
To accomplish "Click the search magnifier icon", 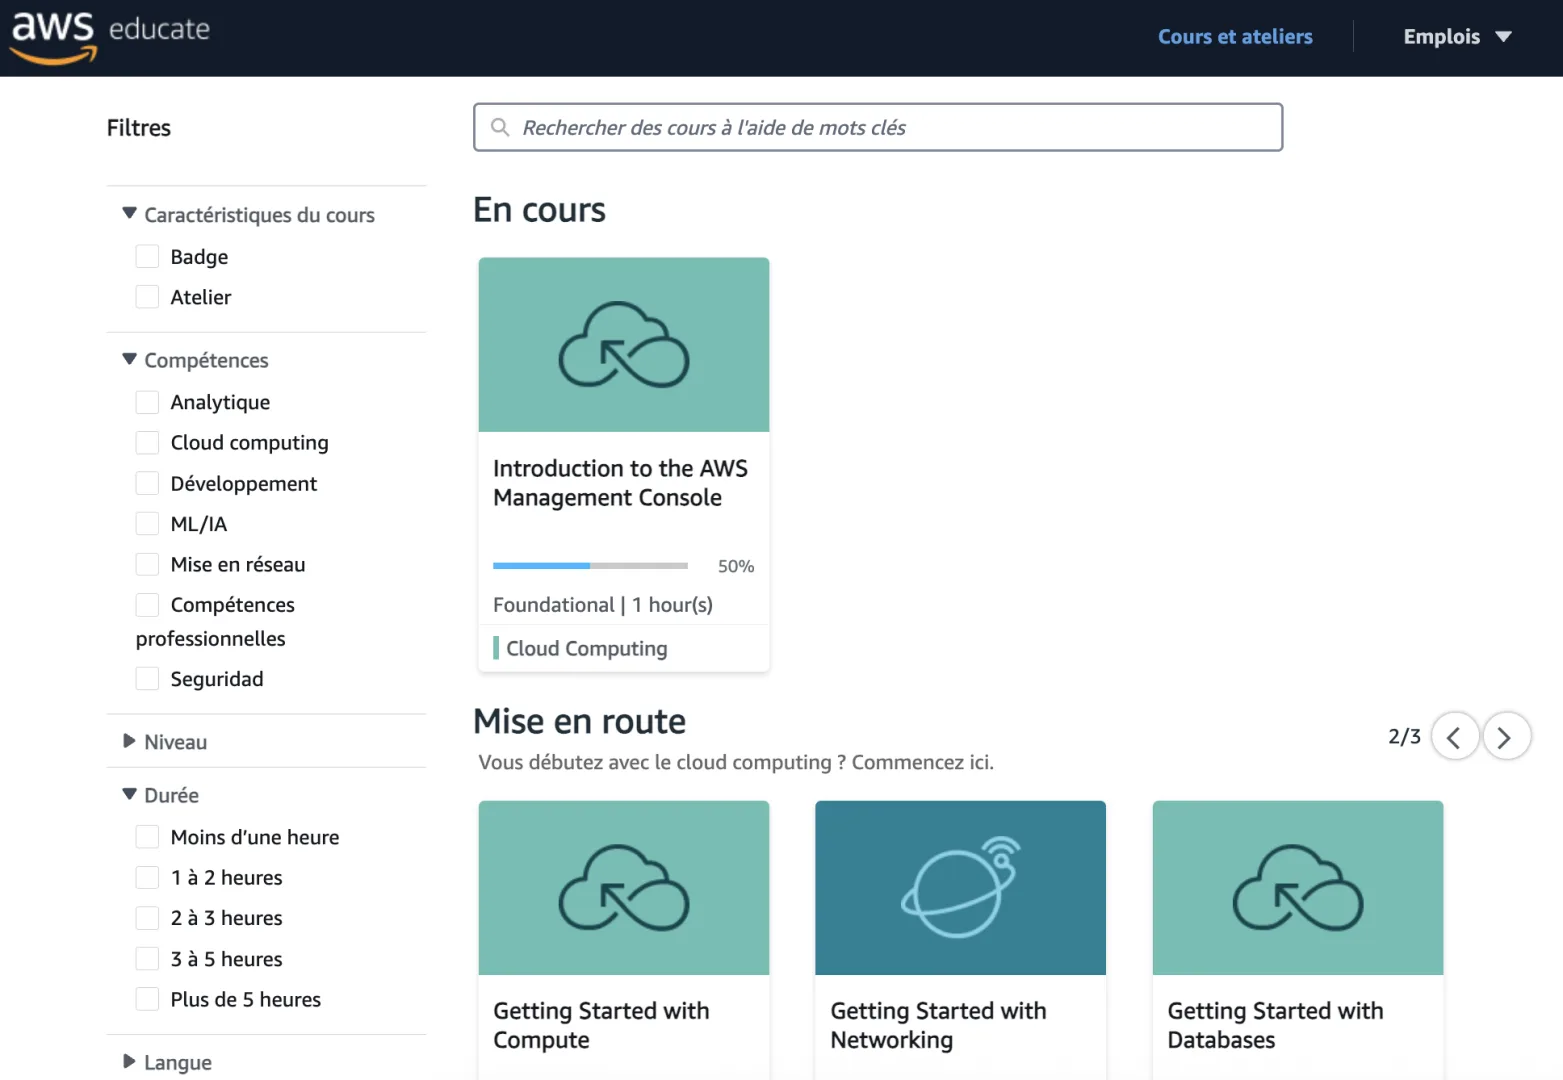I will 500,127.
